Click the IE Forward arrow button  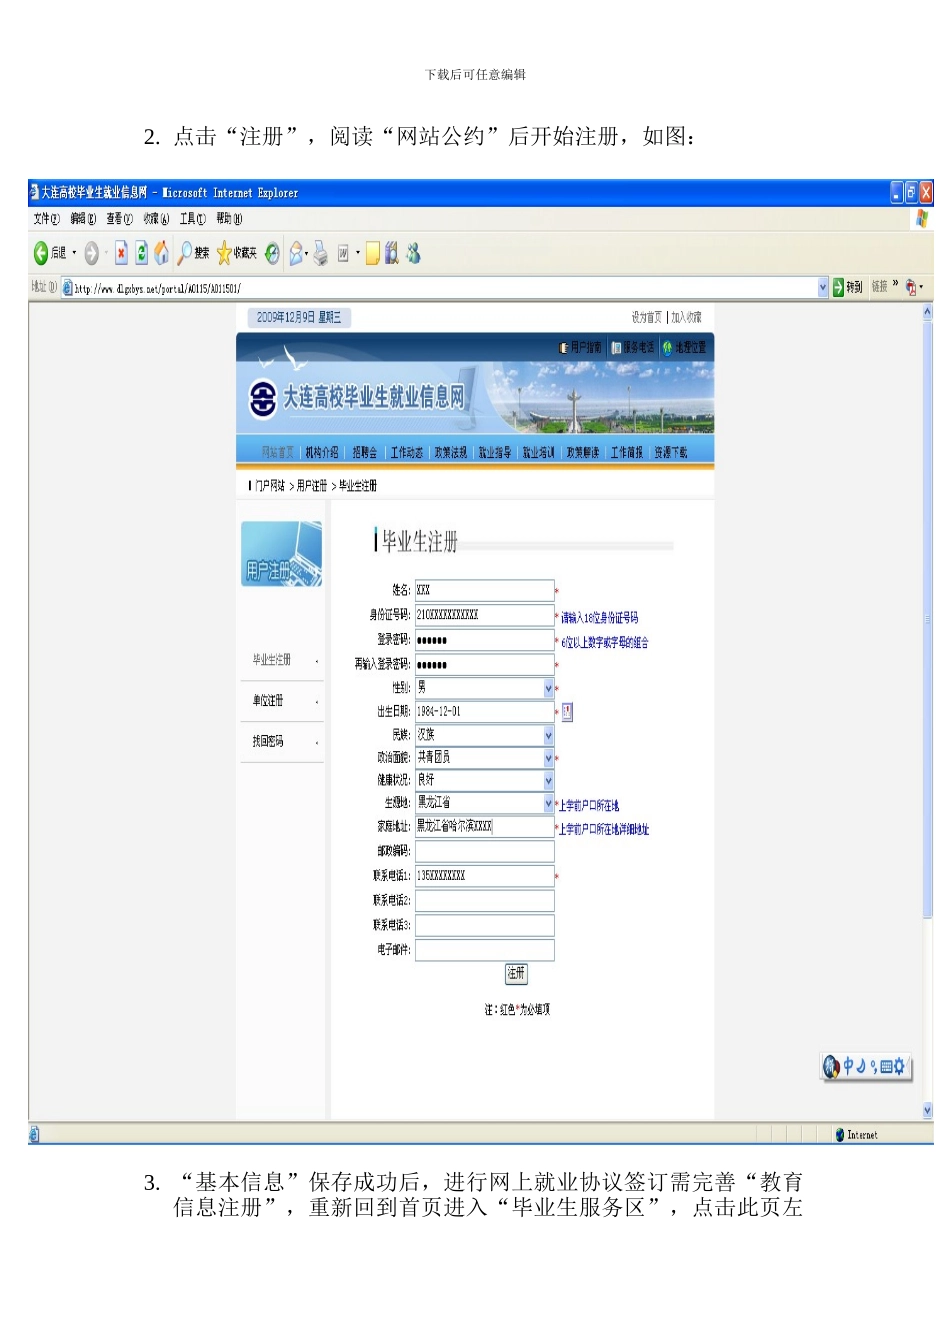(91, 253)
